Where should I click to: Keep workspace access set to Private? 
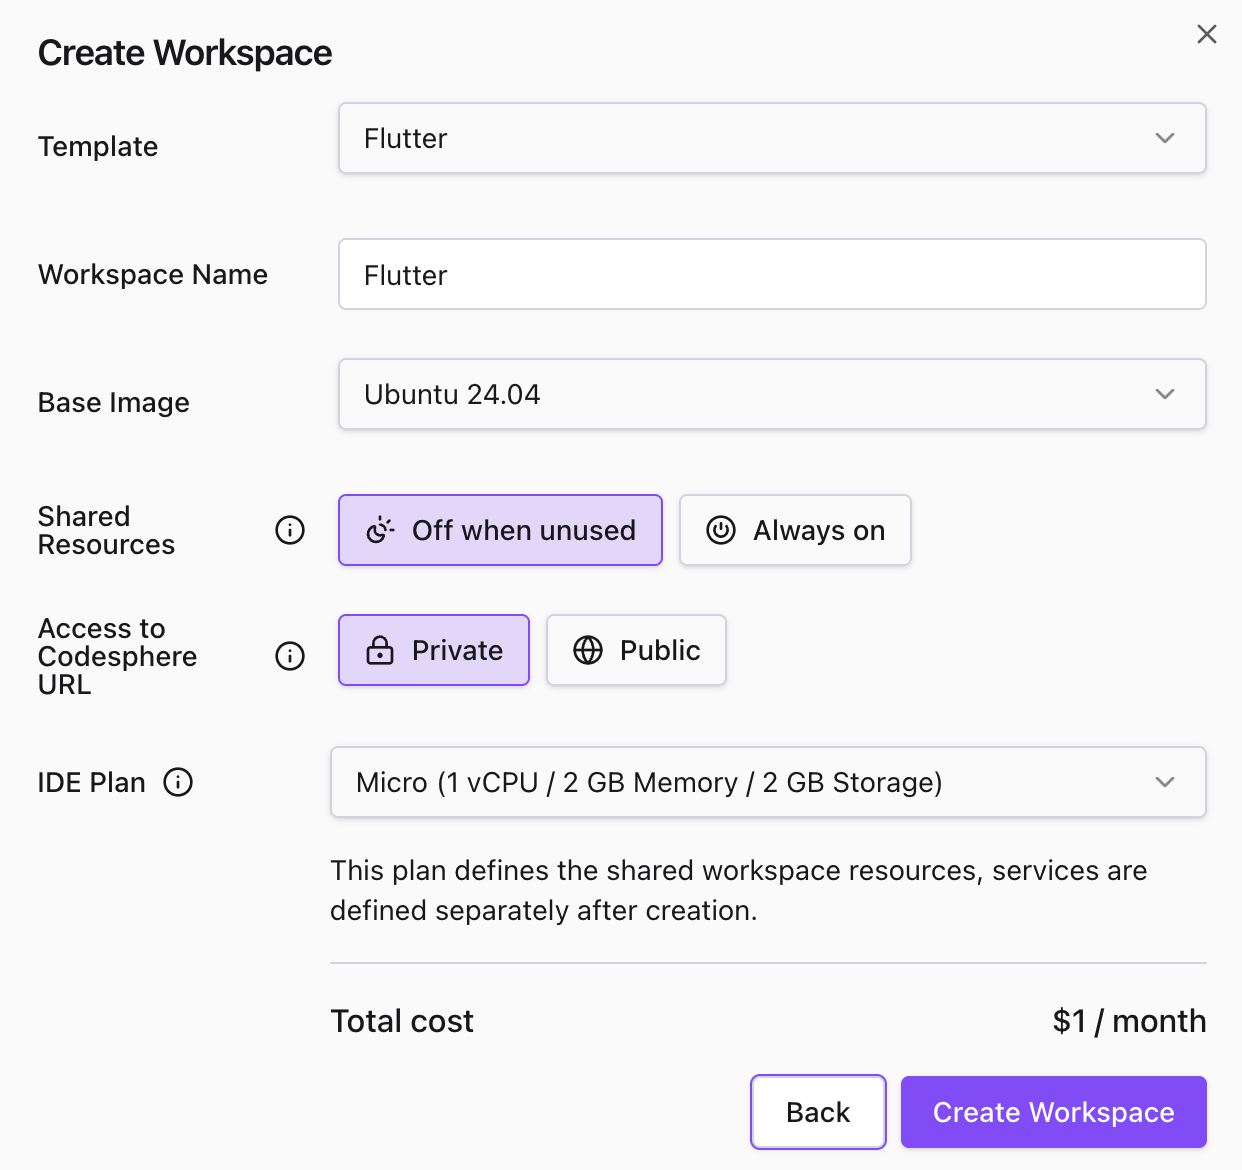pyautogui.click(x=433, y=650)
